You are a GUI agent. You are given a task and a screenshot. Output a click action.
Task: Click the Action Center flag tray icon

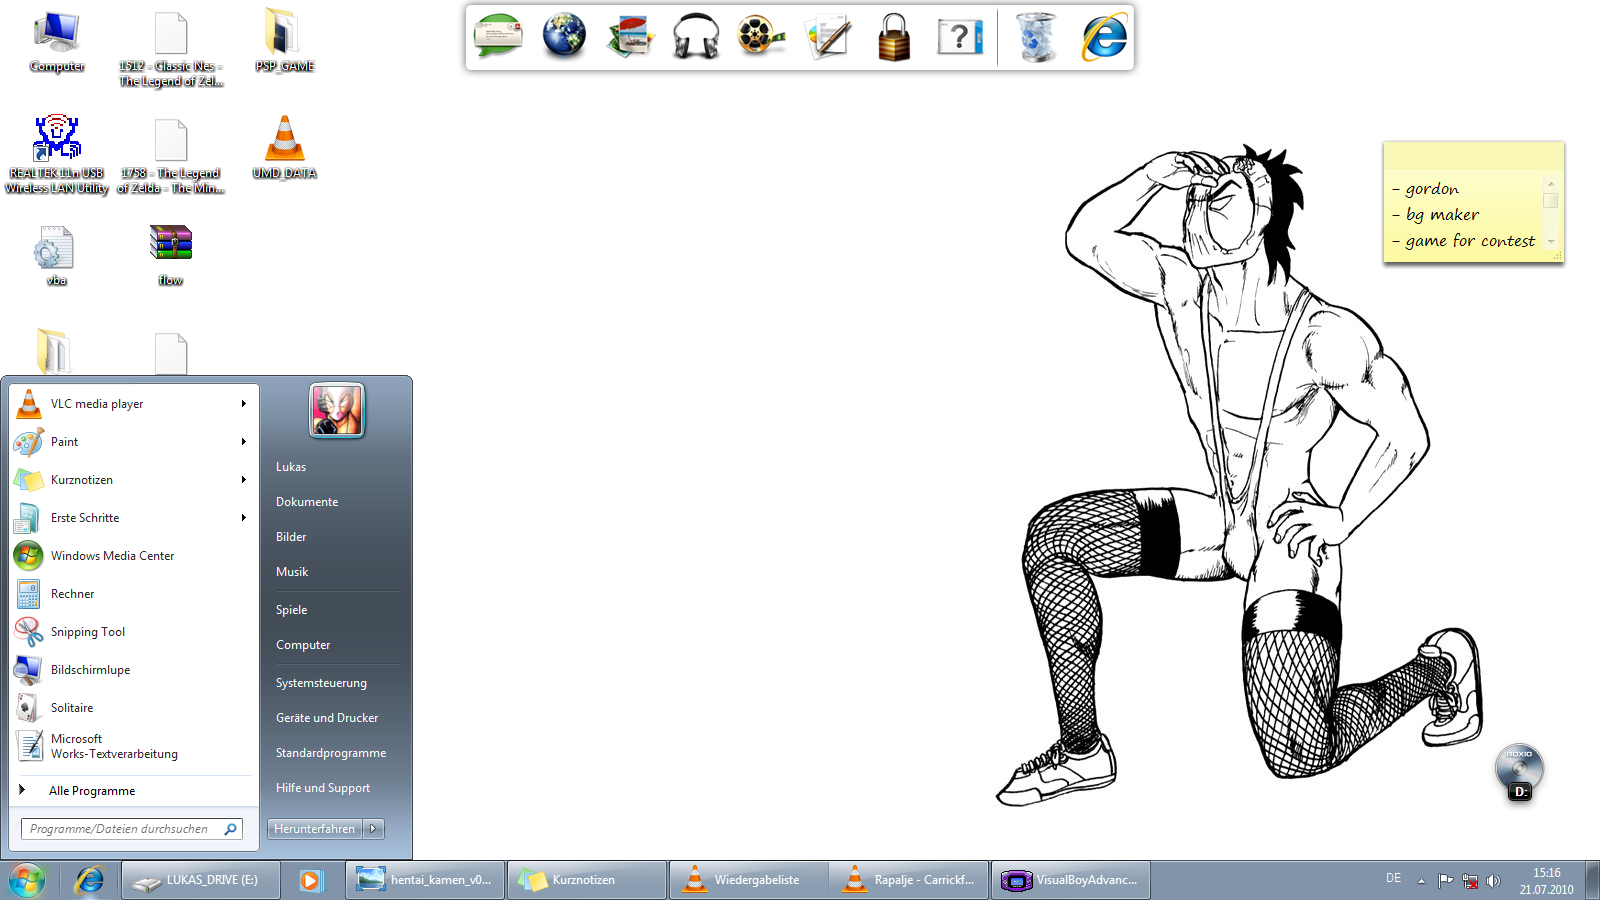pos(1445,881)
